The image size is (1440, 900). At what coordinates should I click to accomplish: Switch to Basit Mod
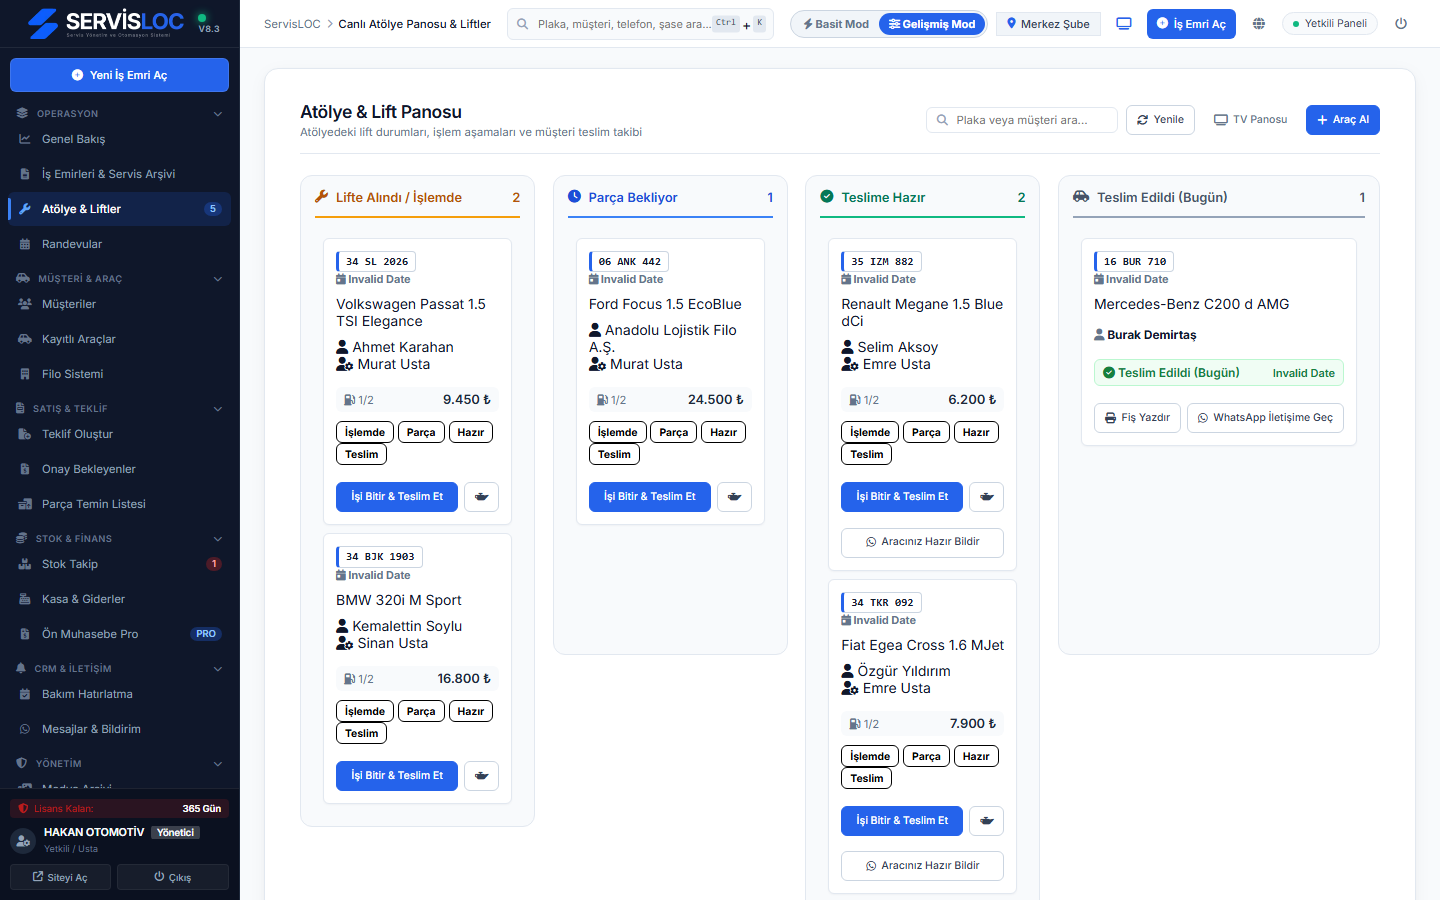836,24
